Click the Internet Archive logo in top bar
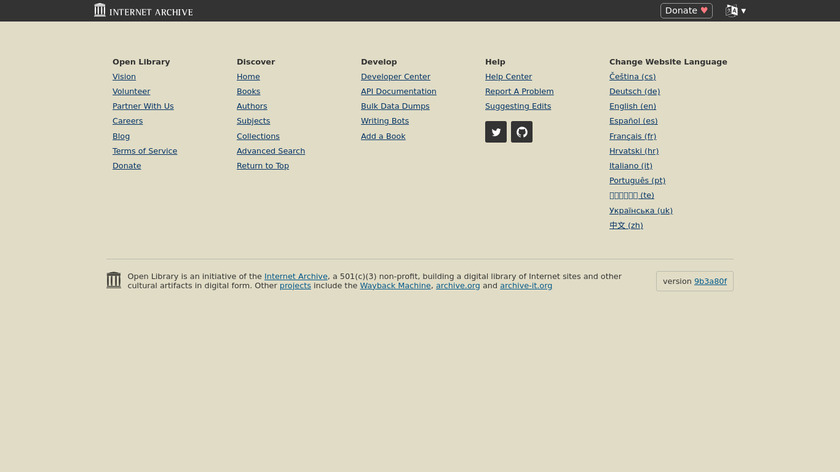The height and width of the screenshot is (472, 840). (143, 10)
